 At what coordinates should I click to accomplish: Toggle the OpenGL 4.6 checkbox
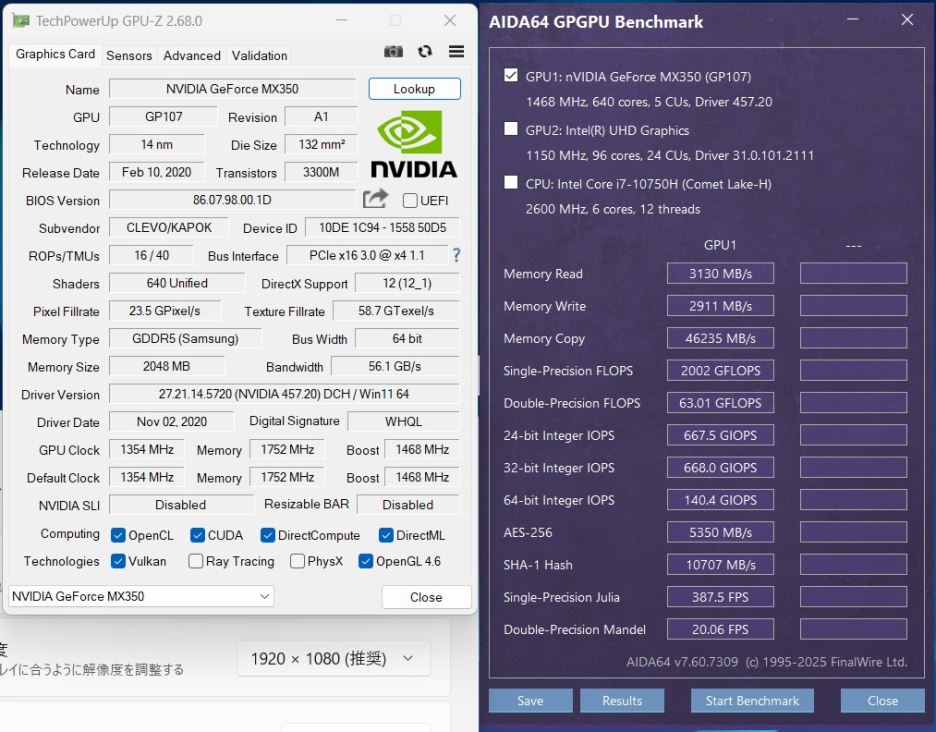click(365, 561)
